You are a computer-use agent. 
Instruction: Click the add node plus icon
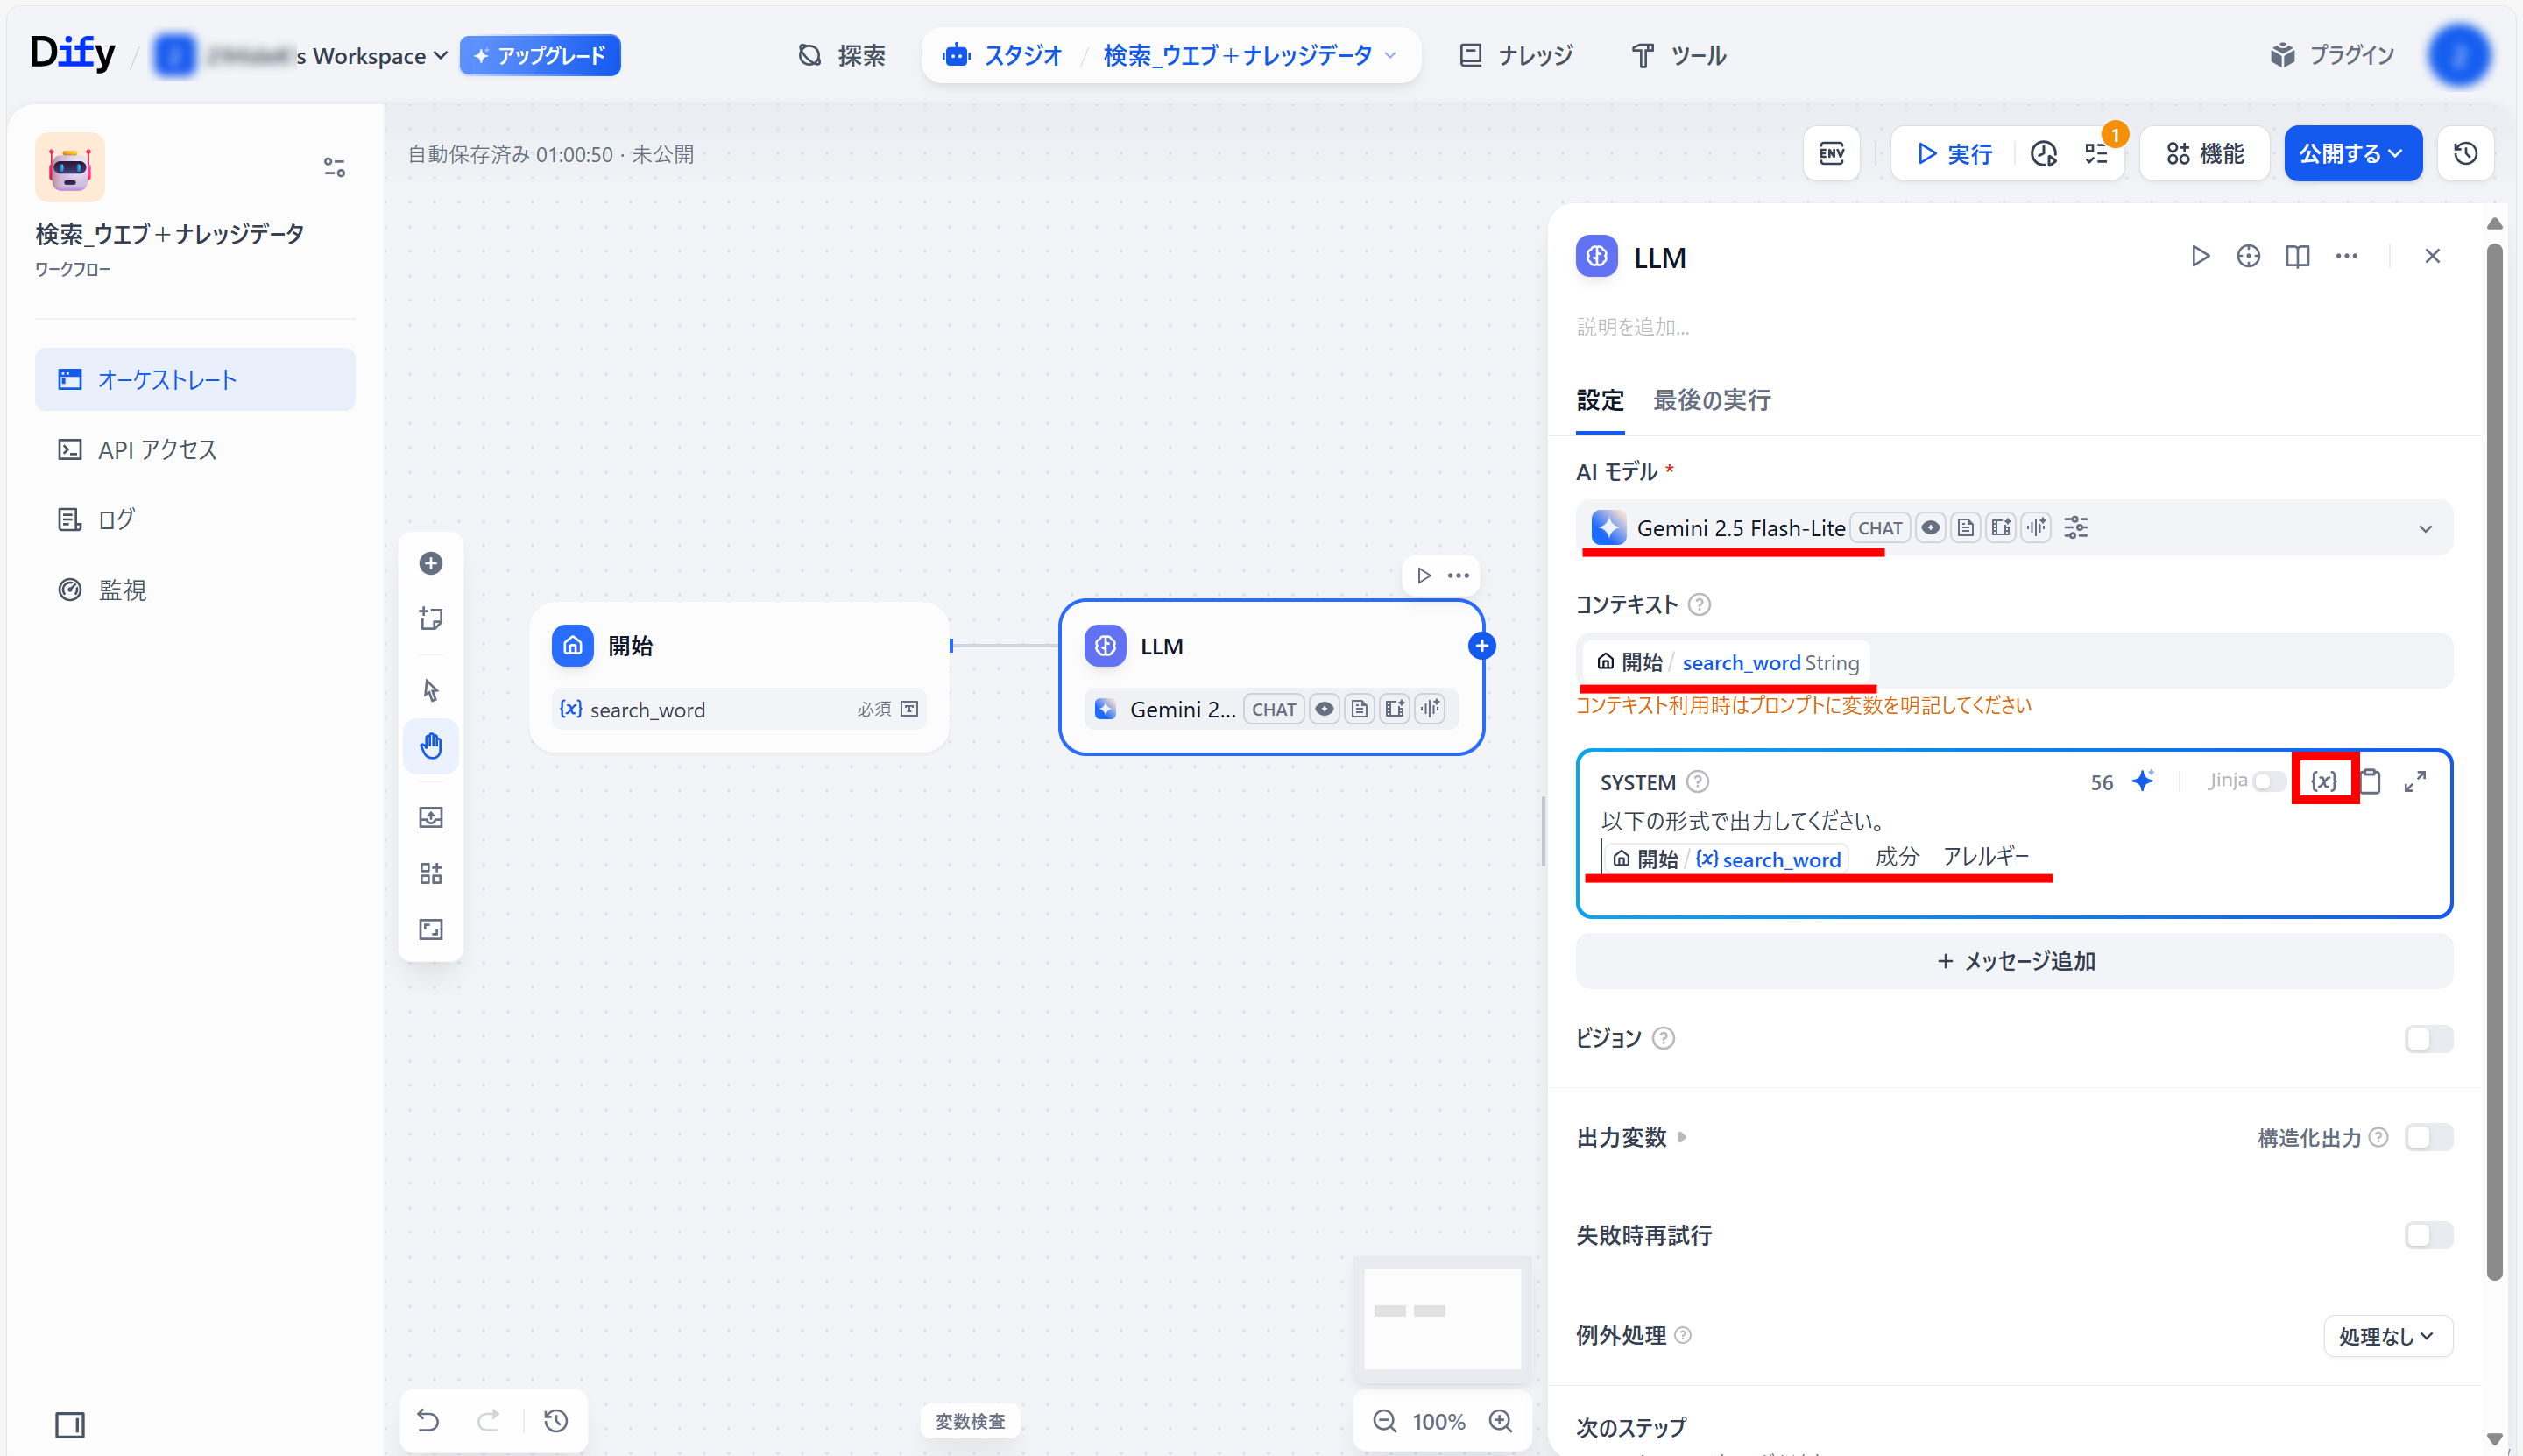pos(431,563)
